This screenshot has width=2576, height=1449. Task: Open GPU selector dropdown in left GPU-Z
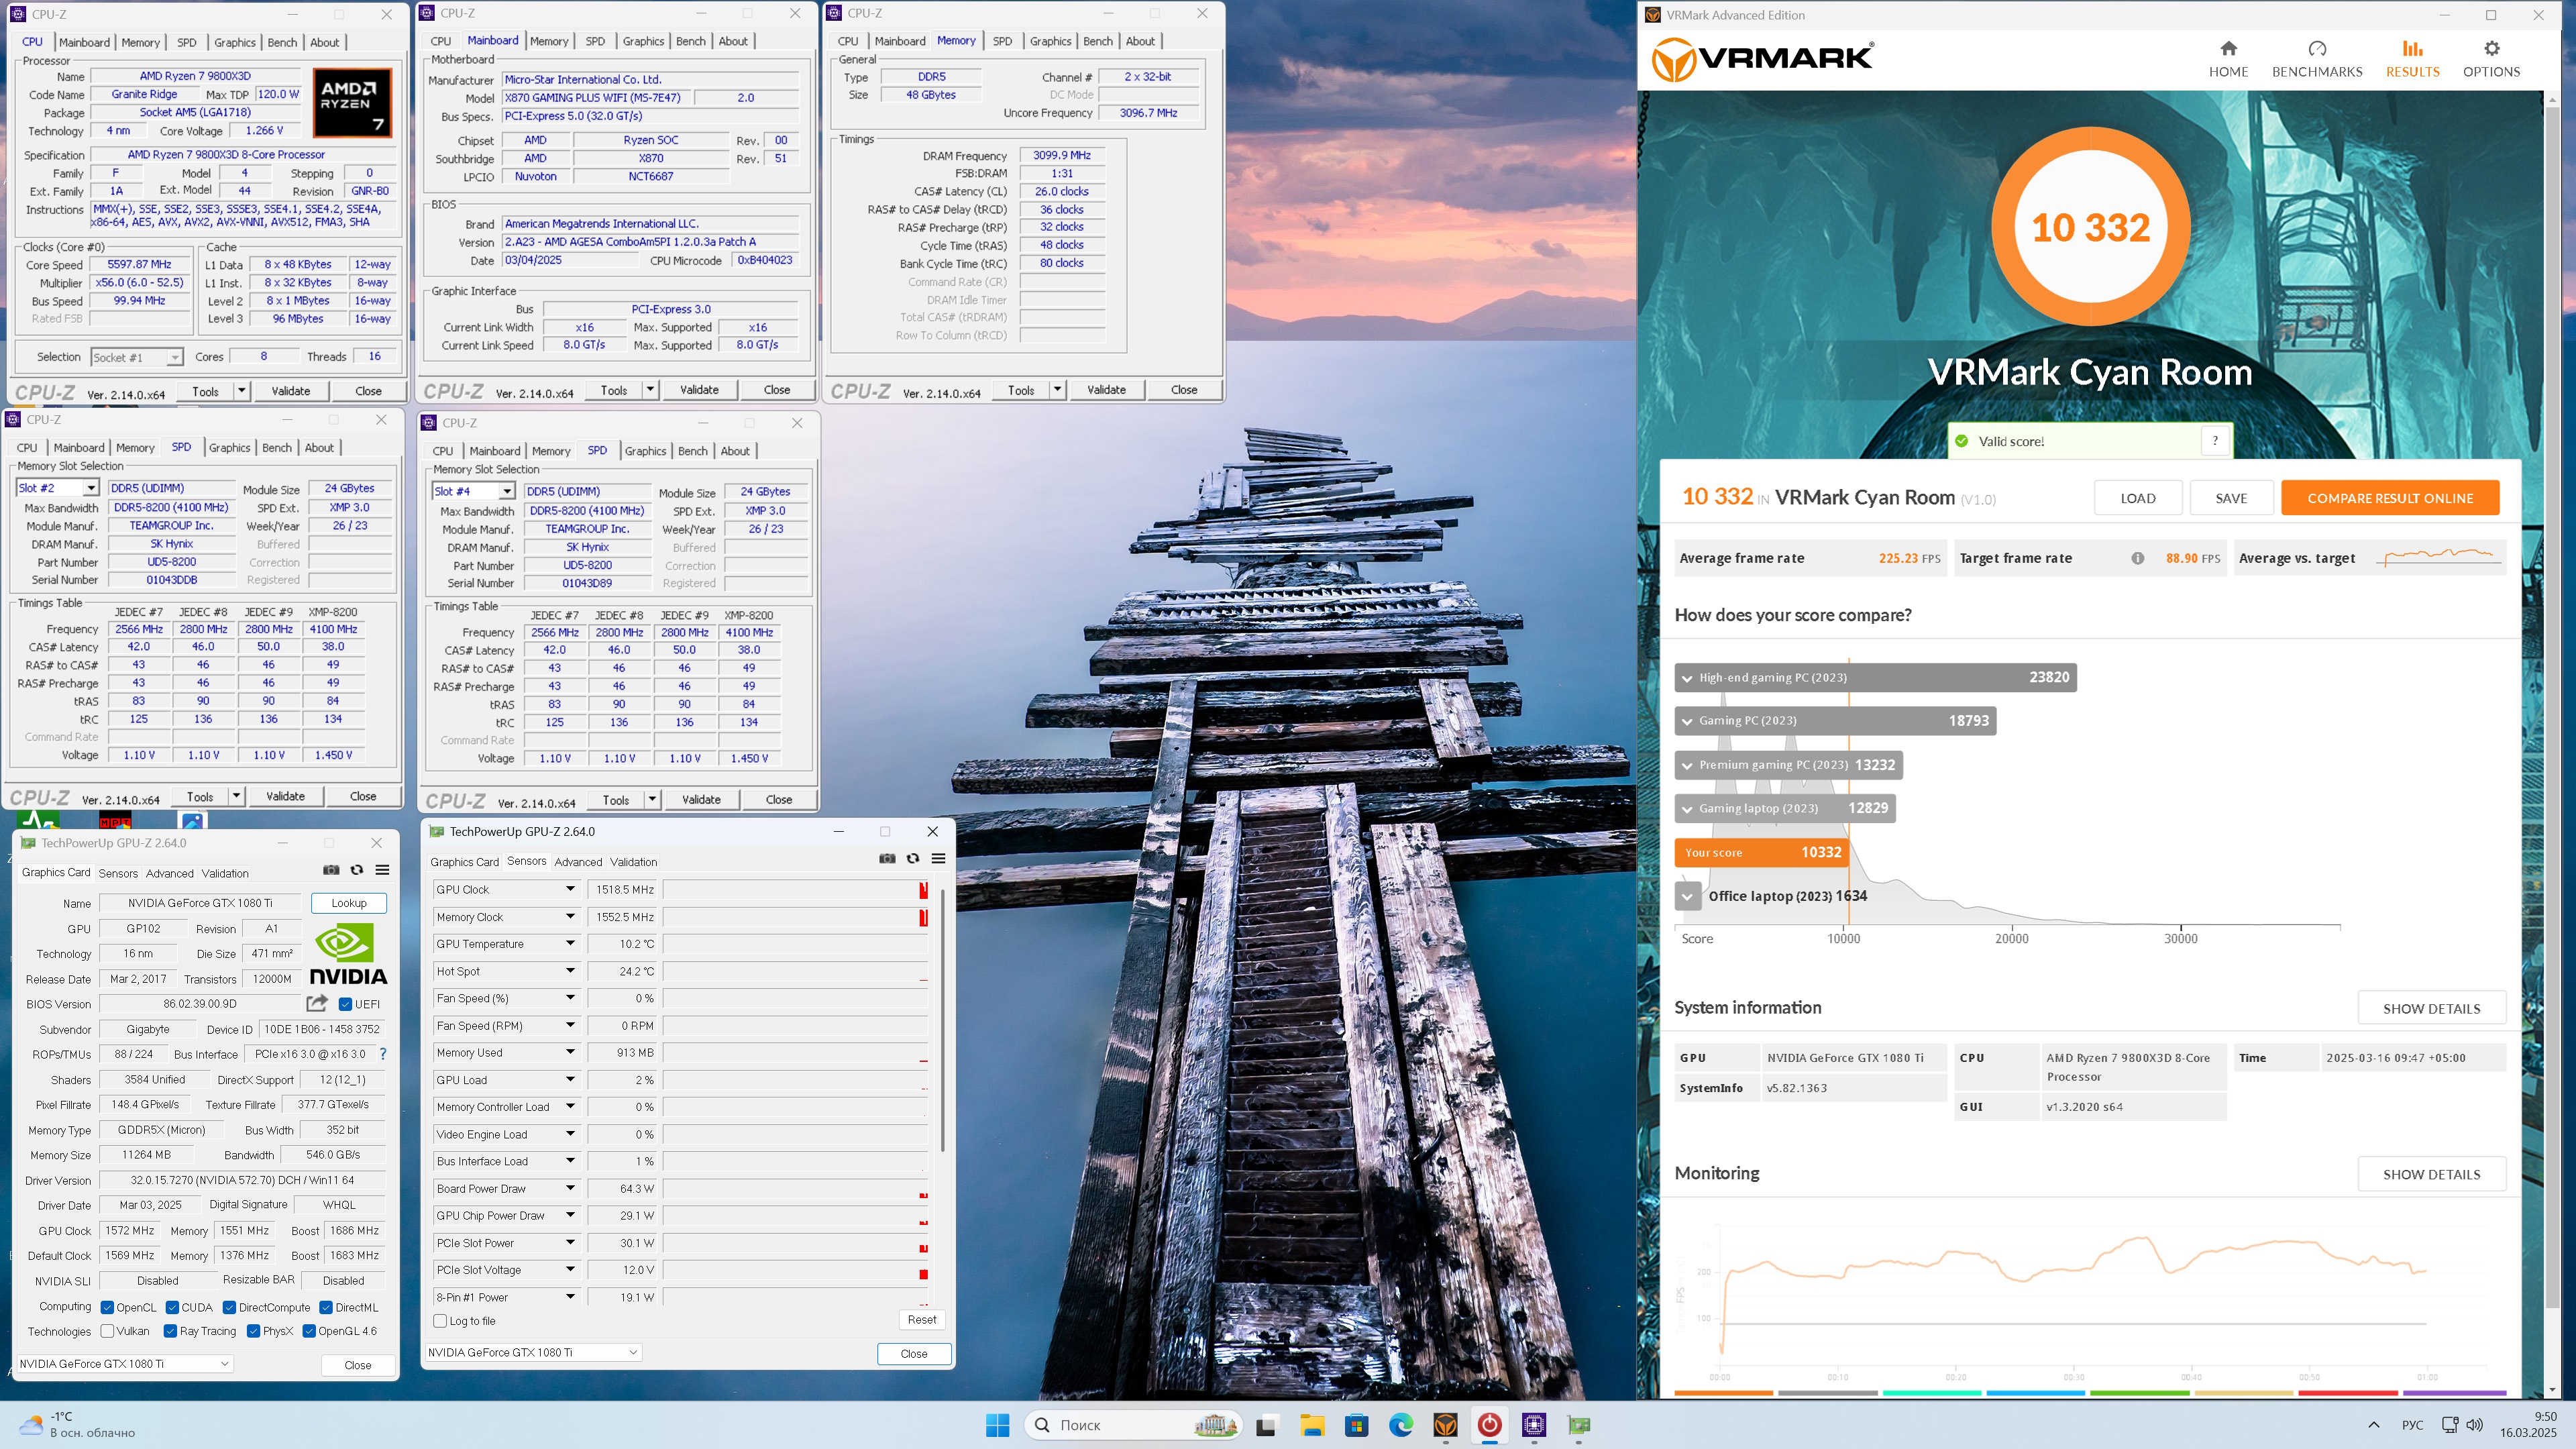click(x=125, y=1363)
